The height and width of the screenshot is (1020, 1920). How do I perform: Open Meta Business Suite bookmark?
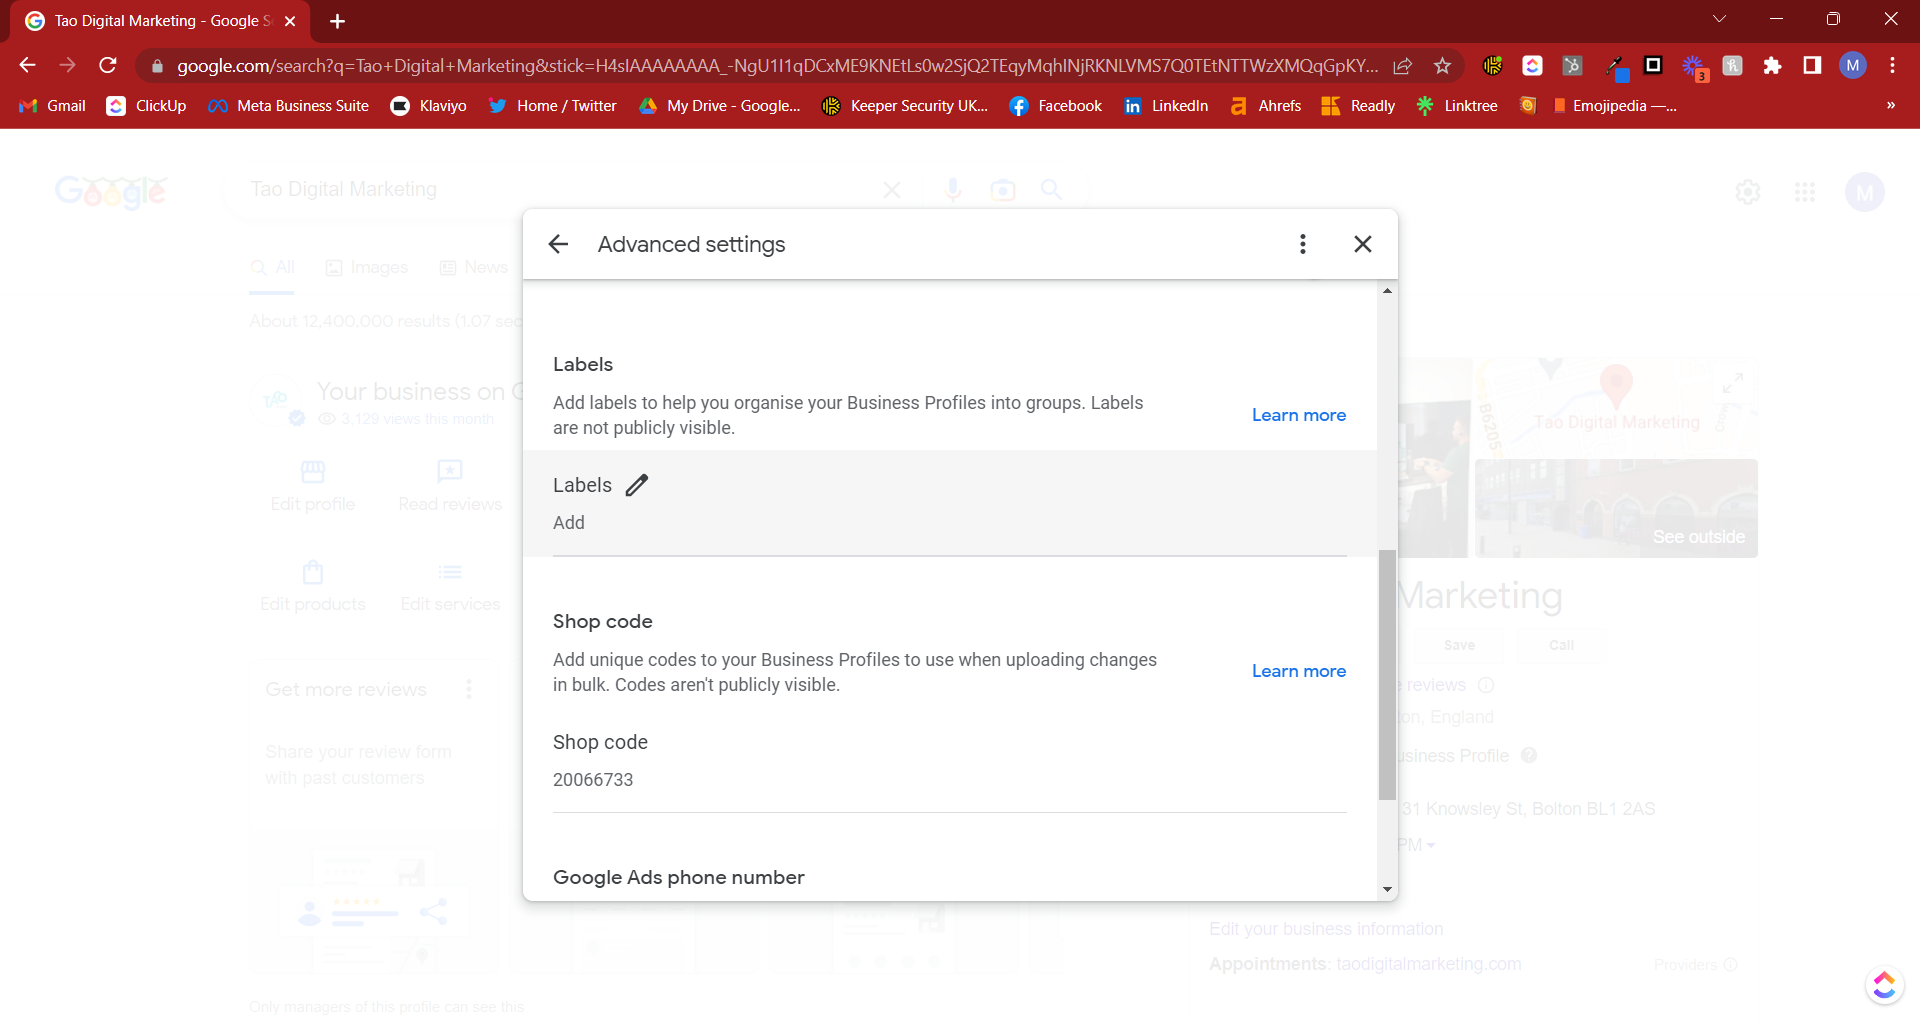[x=288, y=106]
